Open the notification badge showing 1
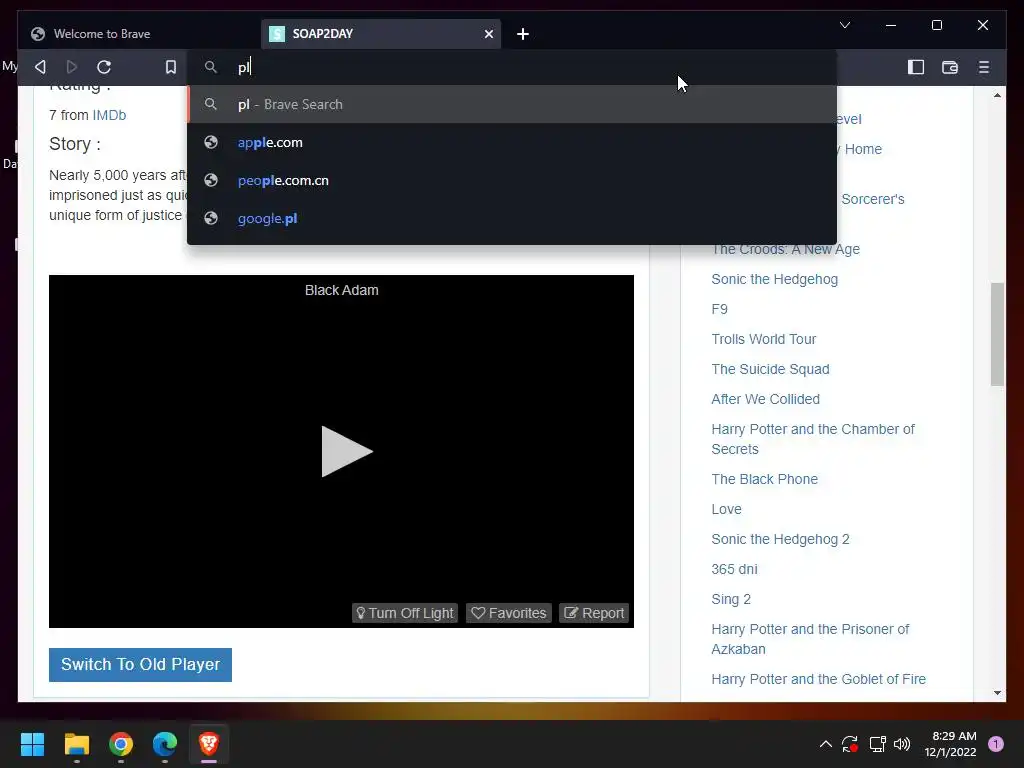 point(996,744)
